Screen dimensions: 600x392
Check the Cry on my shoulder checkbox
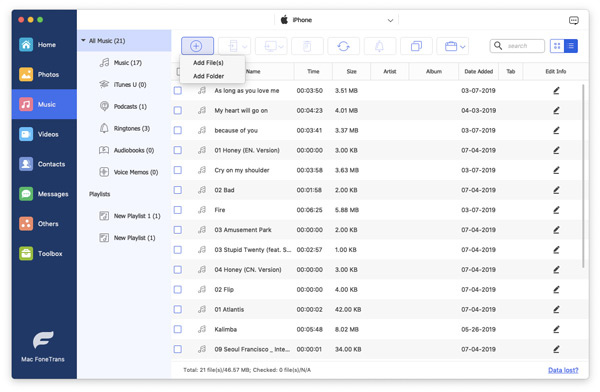pyautogui.click(x=178, y=170)
